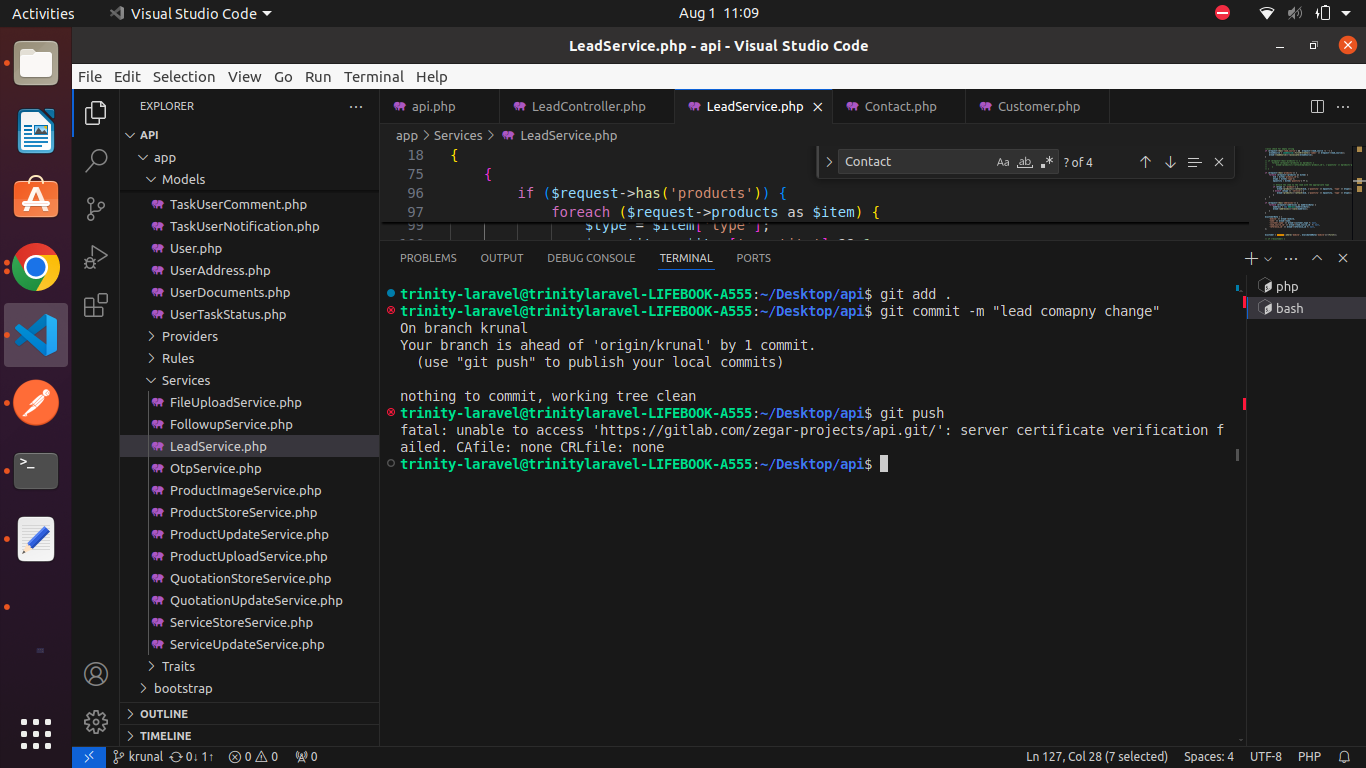Viewport: 1366px width, 768px height.
Task: Open the Source Control view
Action: point(96,208)
